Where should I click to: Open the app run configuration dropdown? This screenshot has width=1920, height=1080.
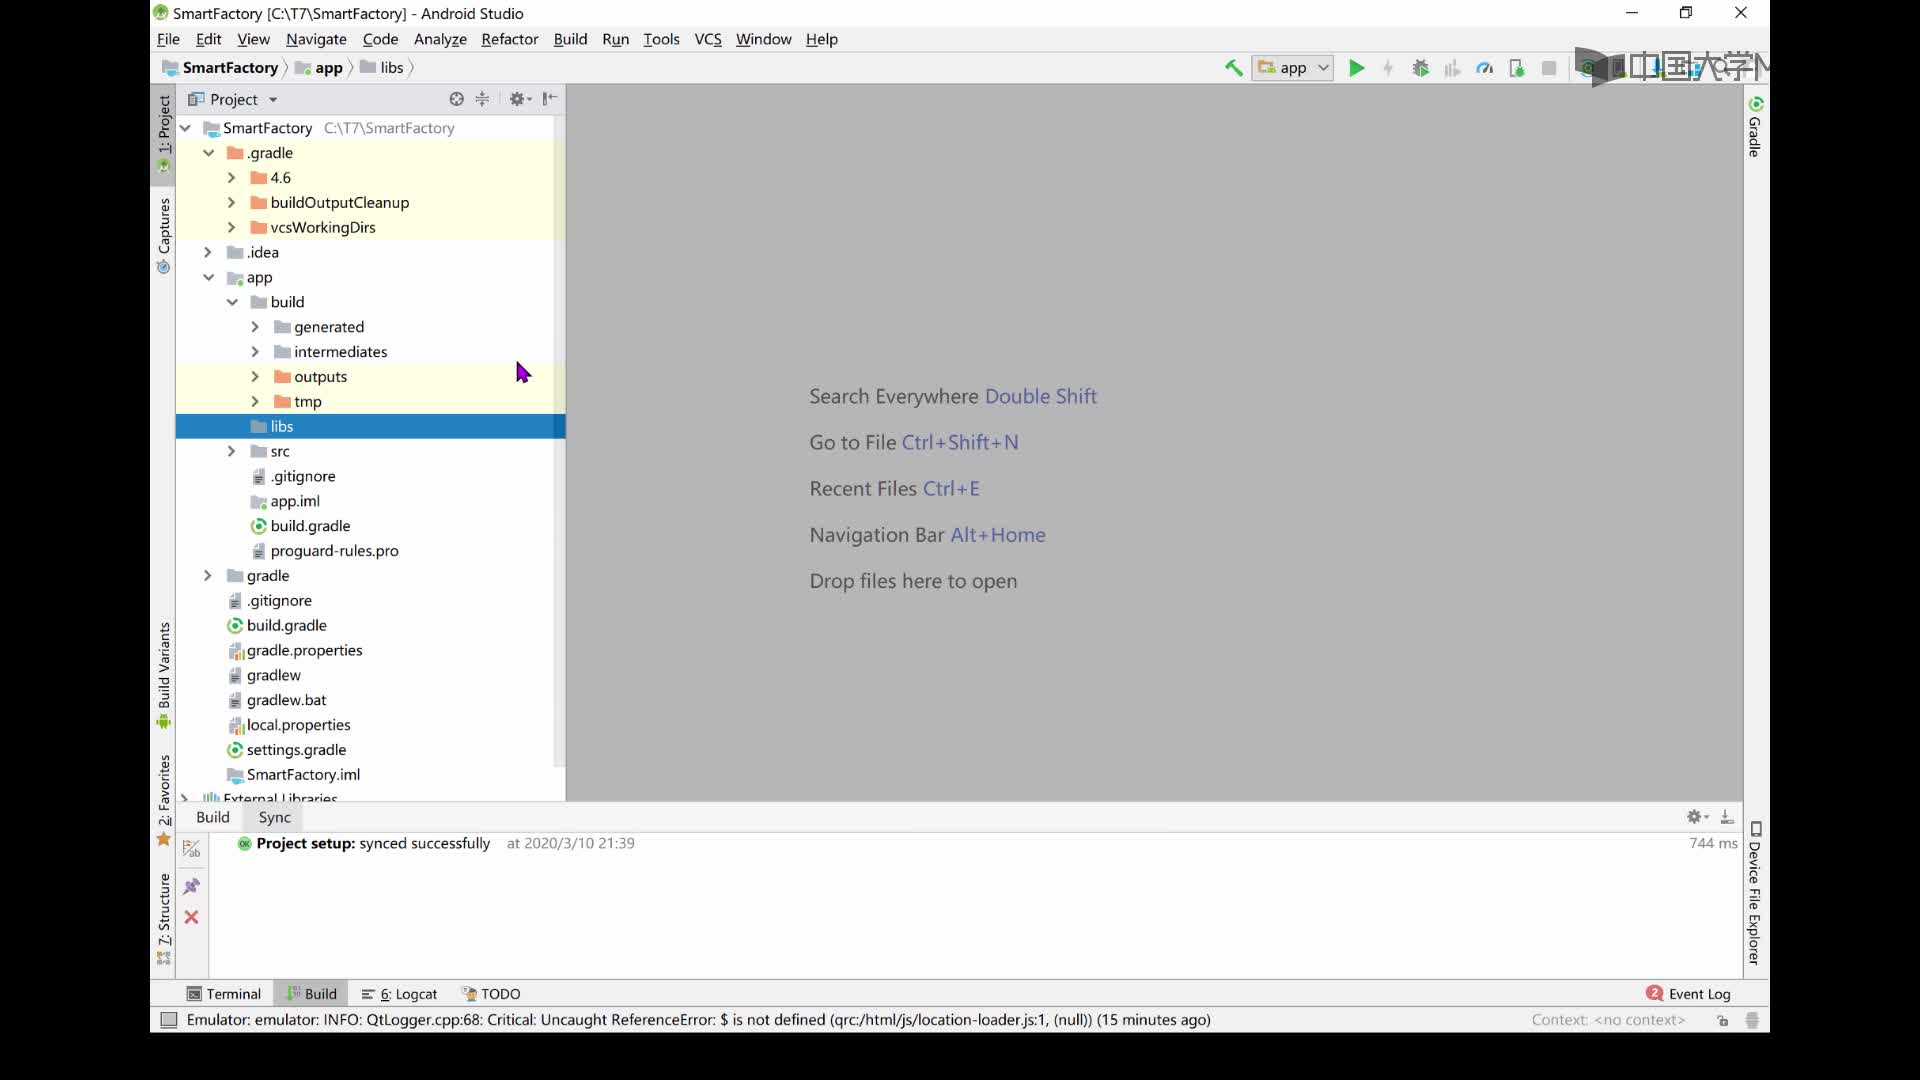click(1292, 68)
